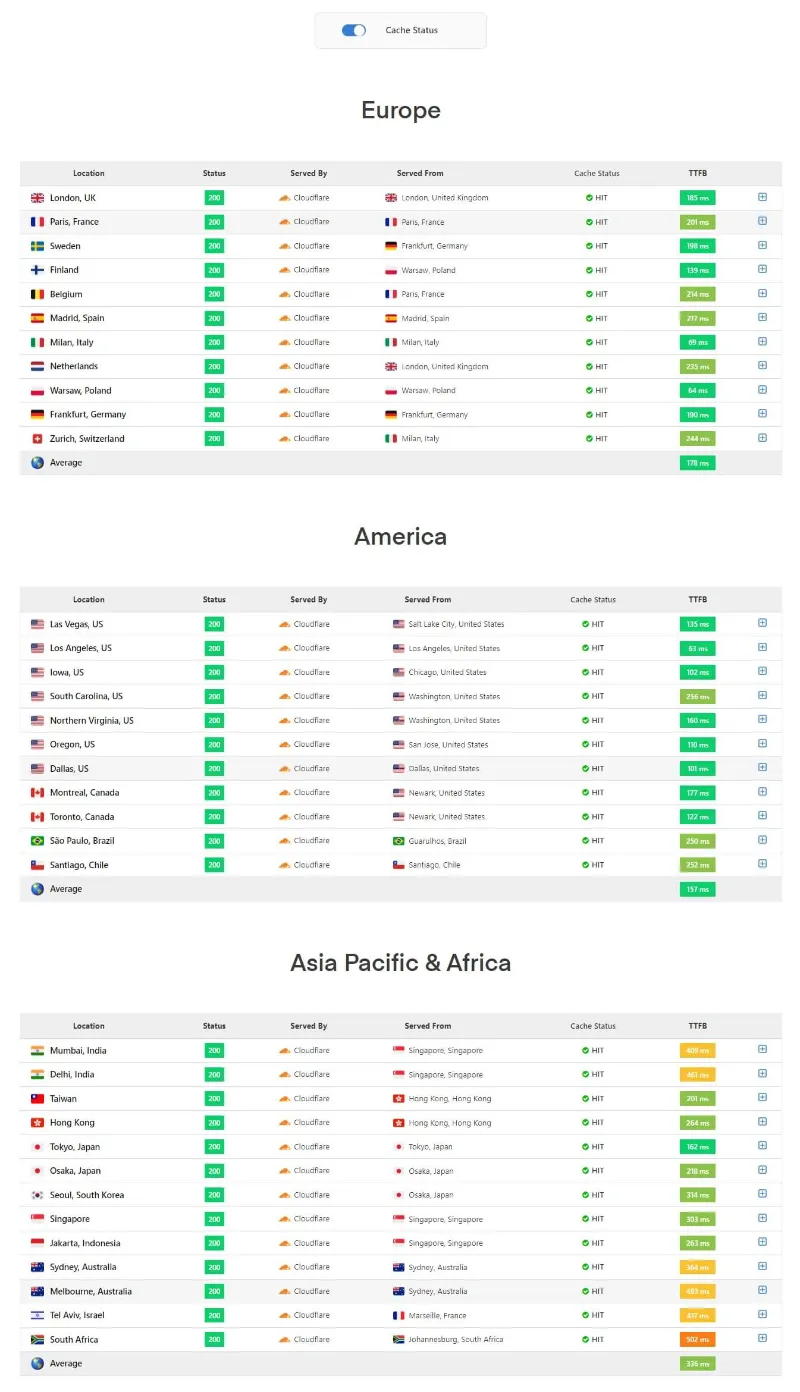Click the 461 ms TTFB badge for Delhi, India
Image resolution: width=800 pixels, height=1392 pixels.
click(697, 1074)
